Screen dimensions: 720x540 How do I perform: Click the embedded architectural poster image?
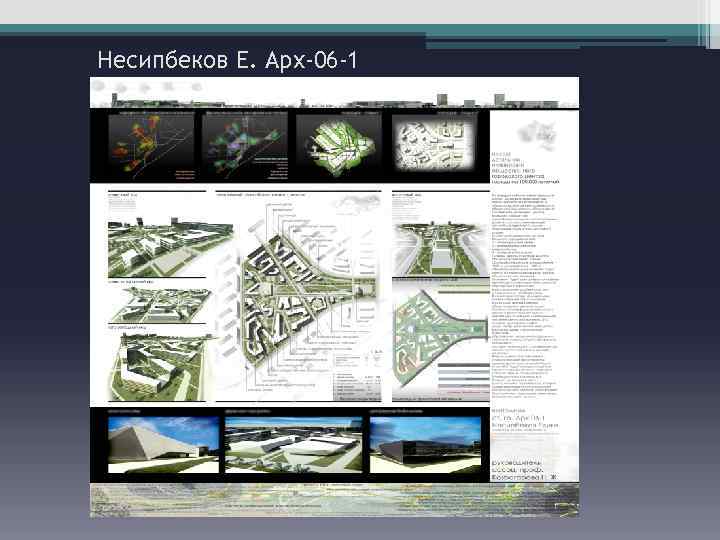(x=334, y=298)
